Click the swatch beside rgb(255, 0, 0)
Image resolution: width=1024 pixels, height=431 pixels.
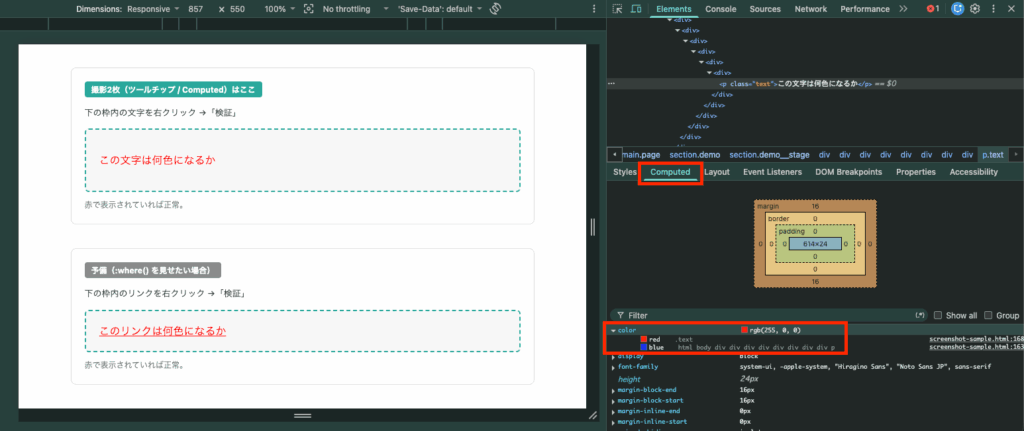pos(744,330)
